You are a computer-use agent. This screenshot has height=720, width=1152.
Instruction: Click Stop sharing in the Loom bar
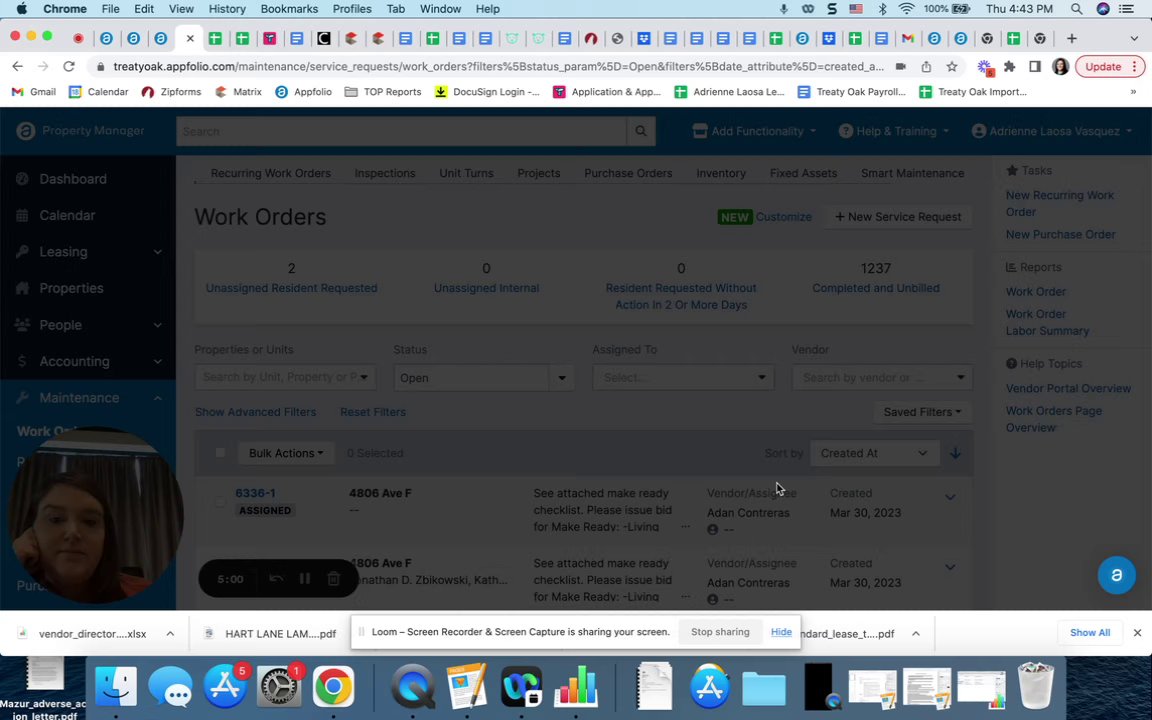(x=720, y=632)
